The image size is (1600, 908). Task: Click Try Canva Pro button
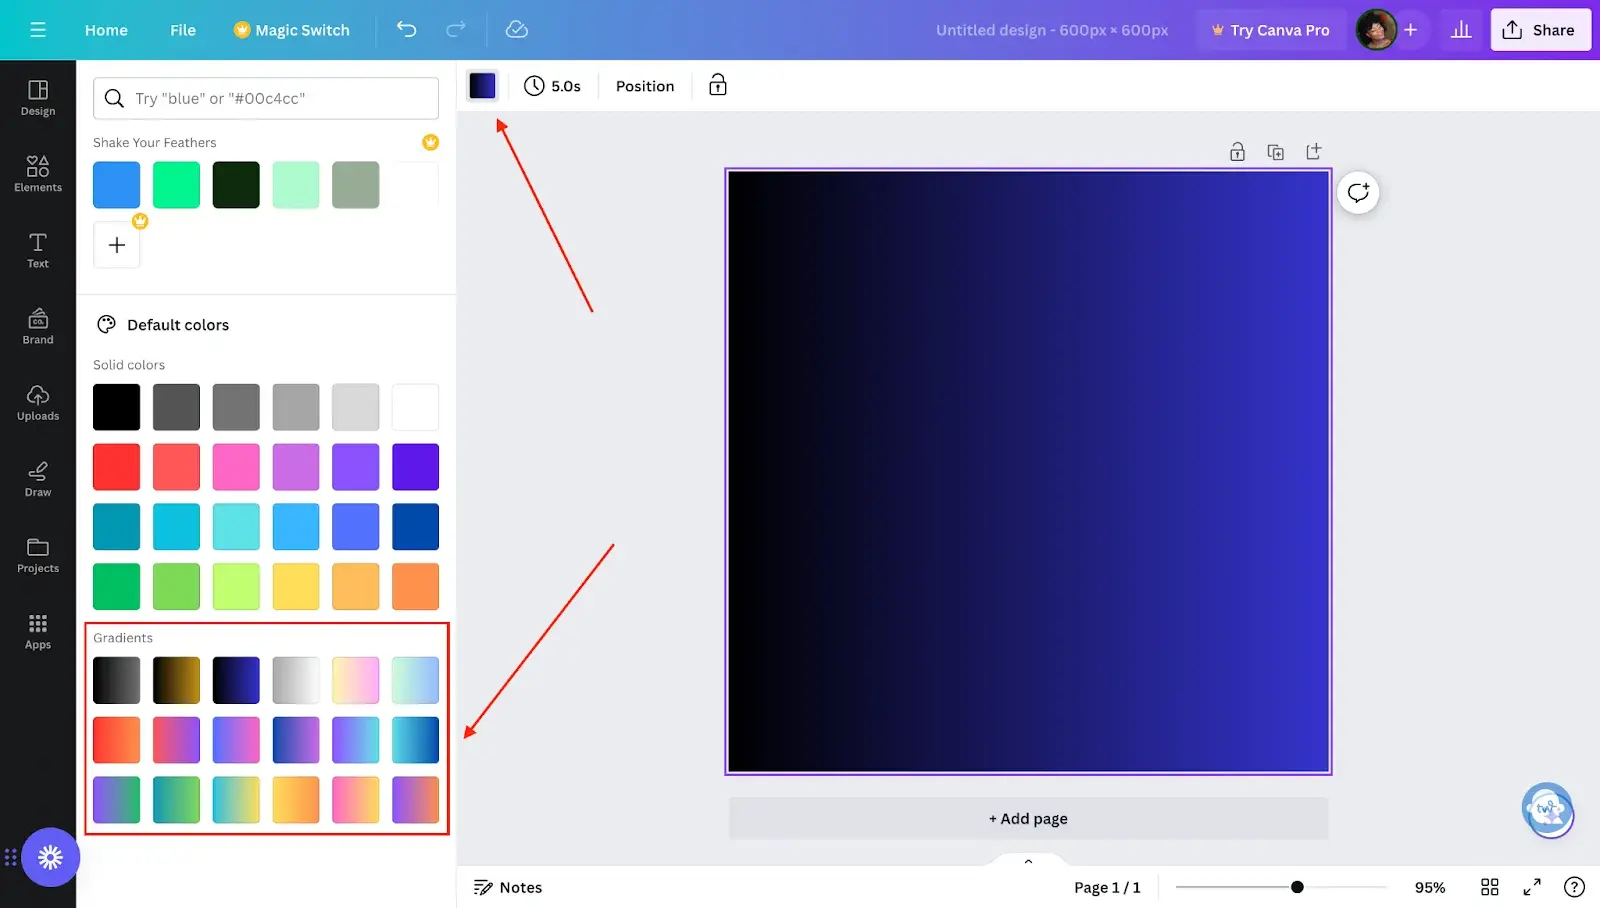click(x=1270, y=30)
